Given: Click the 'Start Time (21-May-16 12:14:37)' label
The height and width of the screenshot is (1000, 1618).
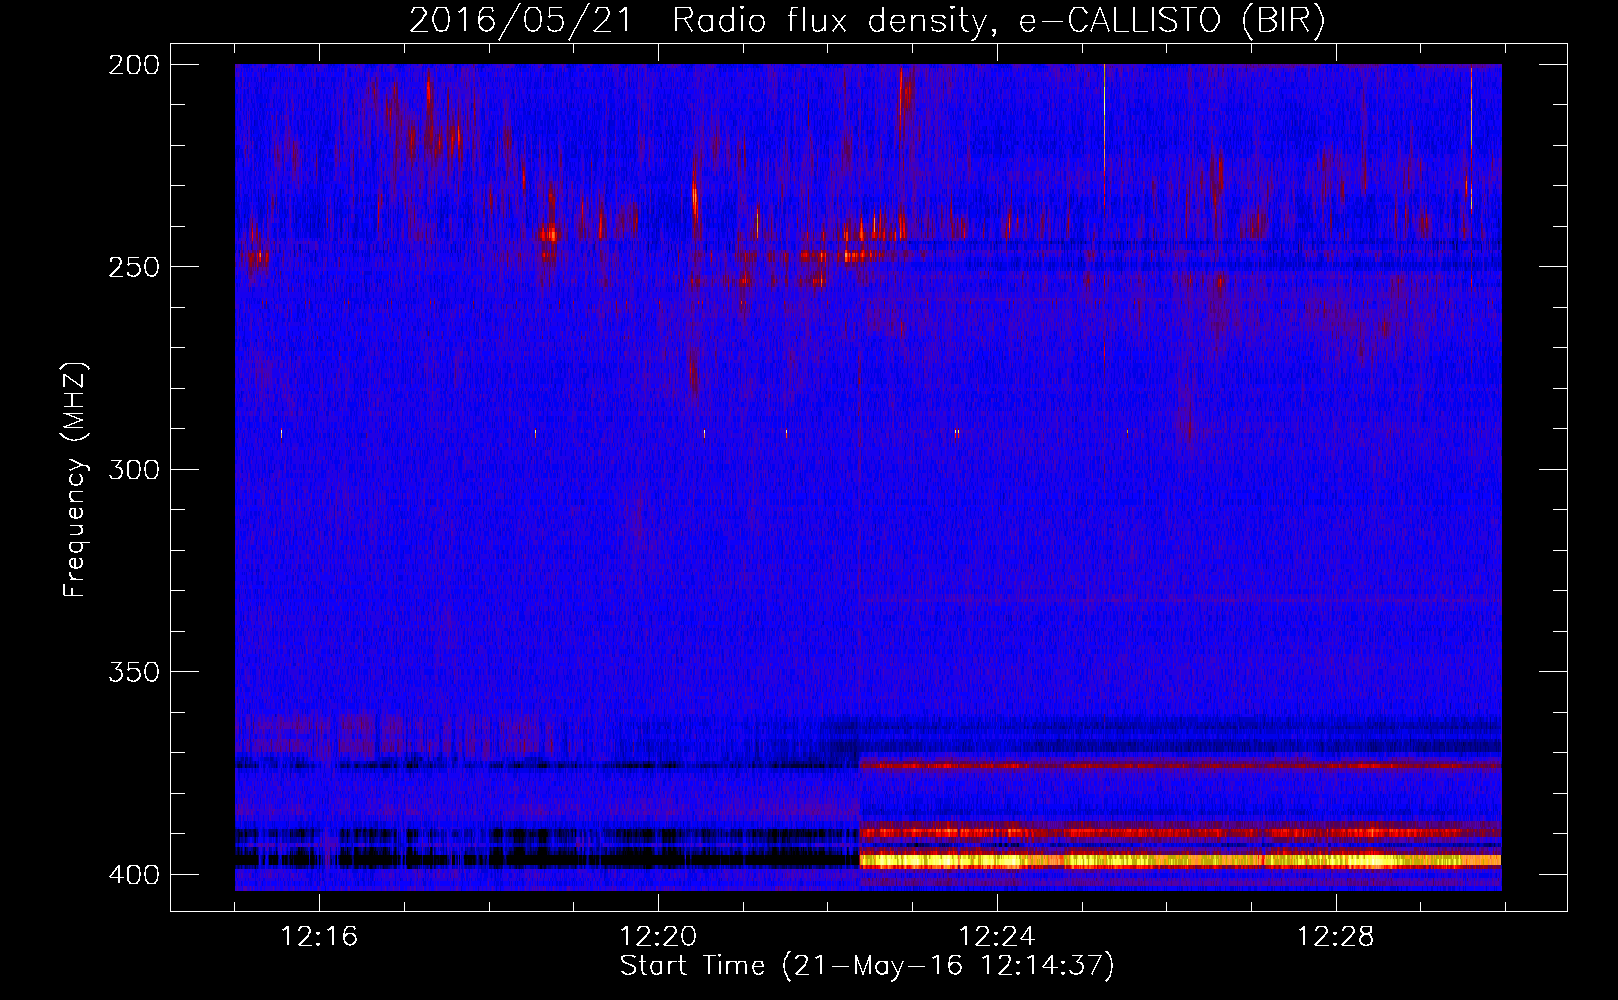Looking at the screenshot, I should (x=867, y=966).
